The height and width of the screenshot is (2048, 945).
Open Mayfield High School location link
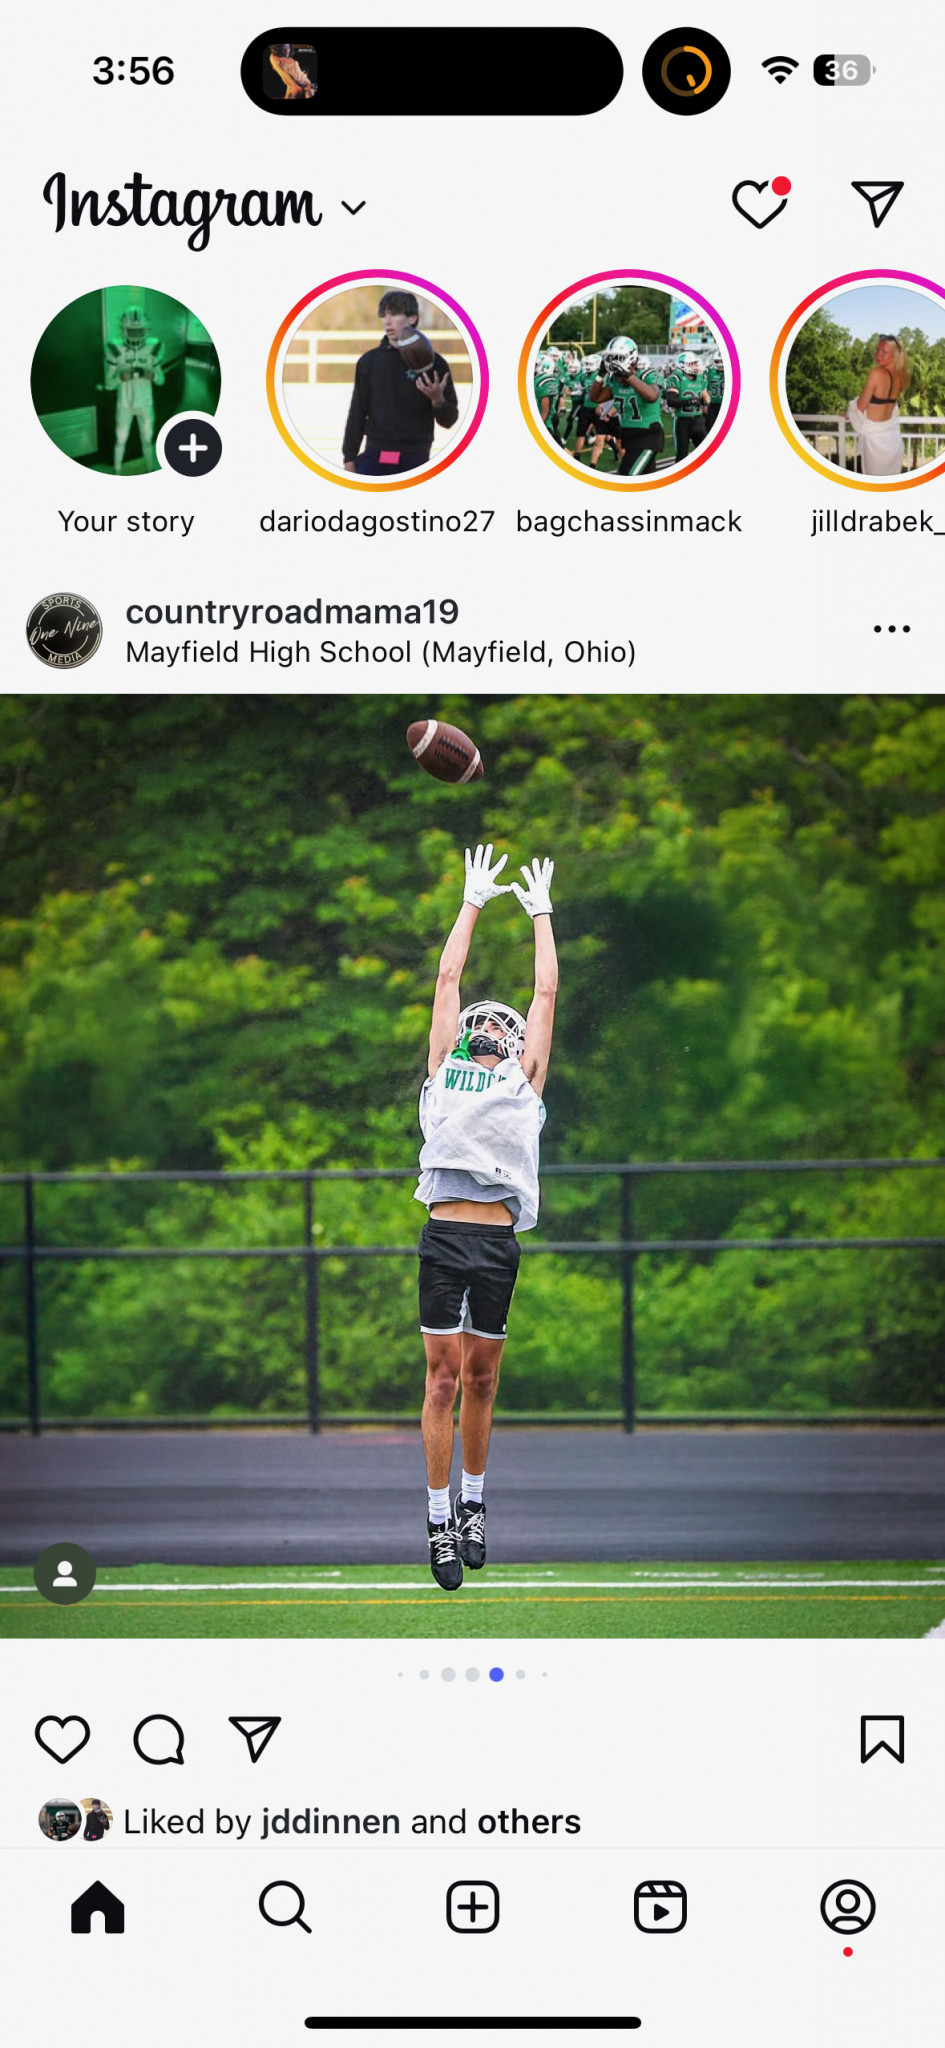coord(381,652)
